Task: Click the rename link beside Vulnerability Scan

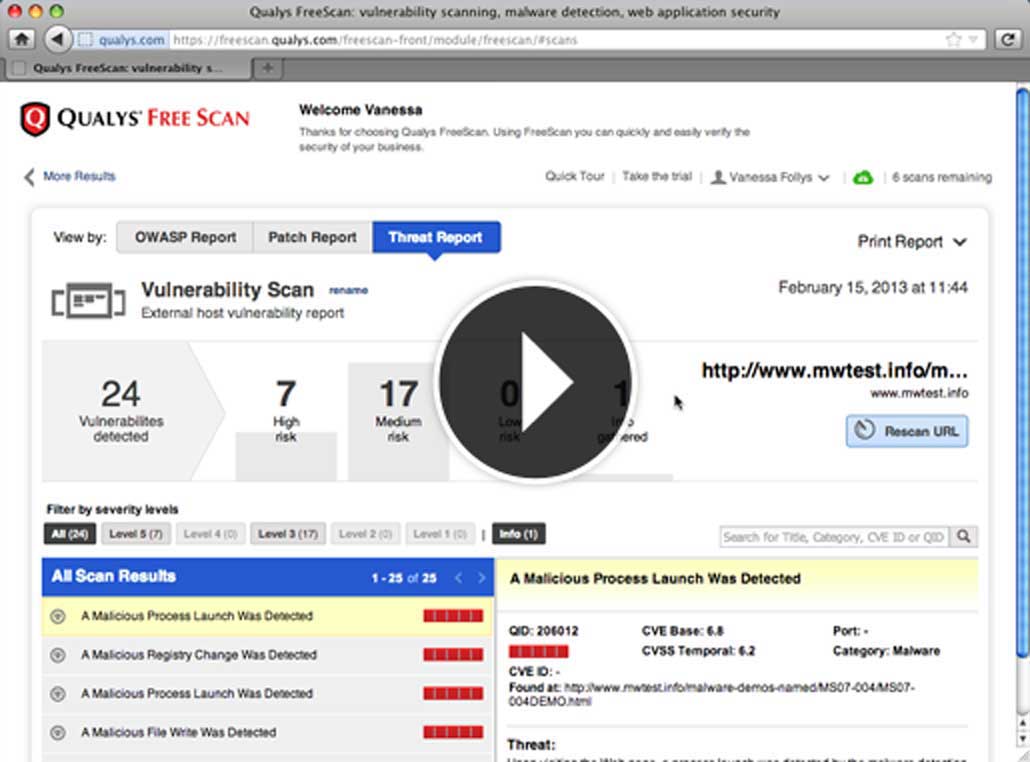Action: tap(348, 290)
